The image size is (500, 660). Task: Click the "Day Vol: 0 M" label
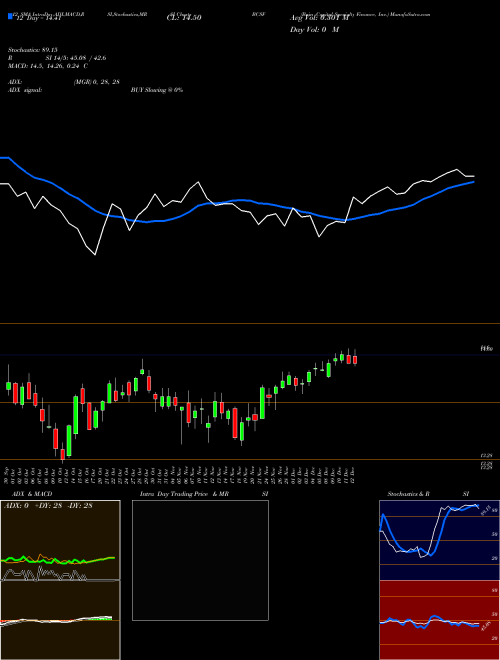tap(314, 29)
